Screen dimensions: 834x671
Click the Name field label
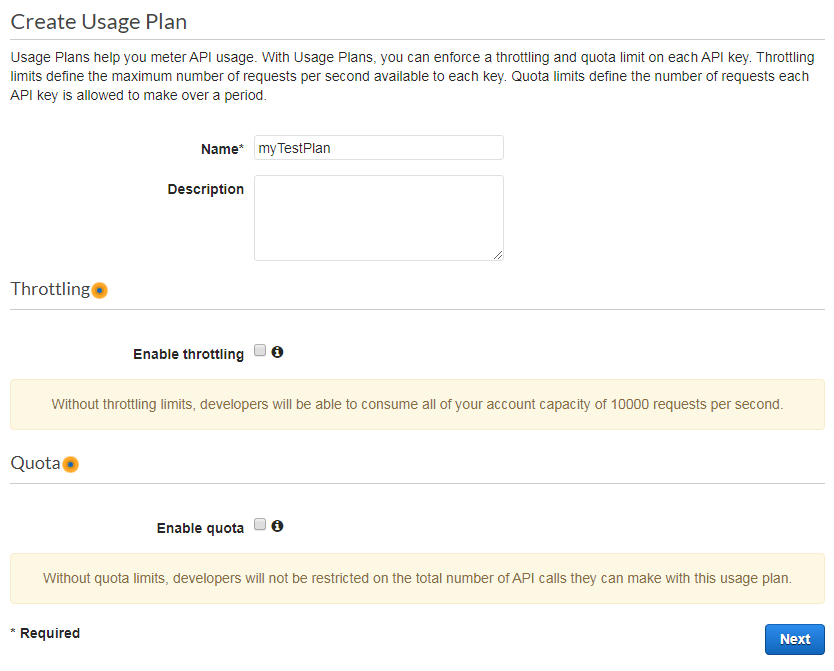[x=221, y=148]
